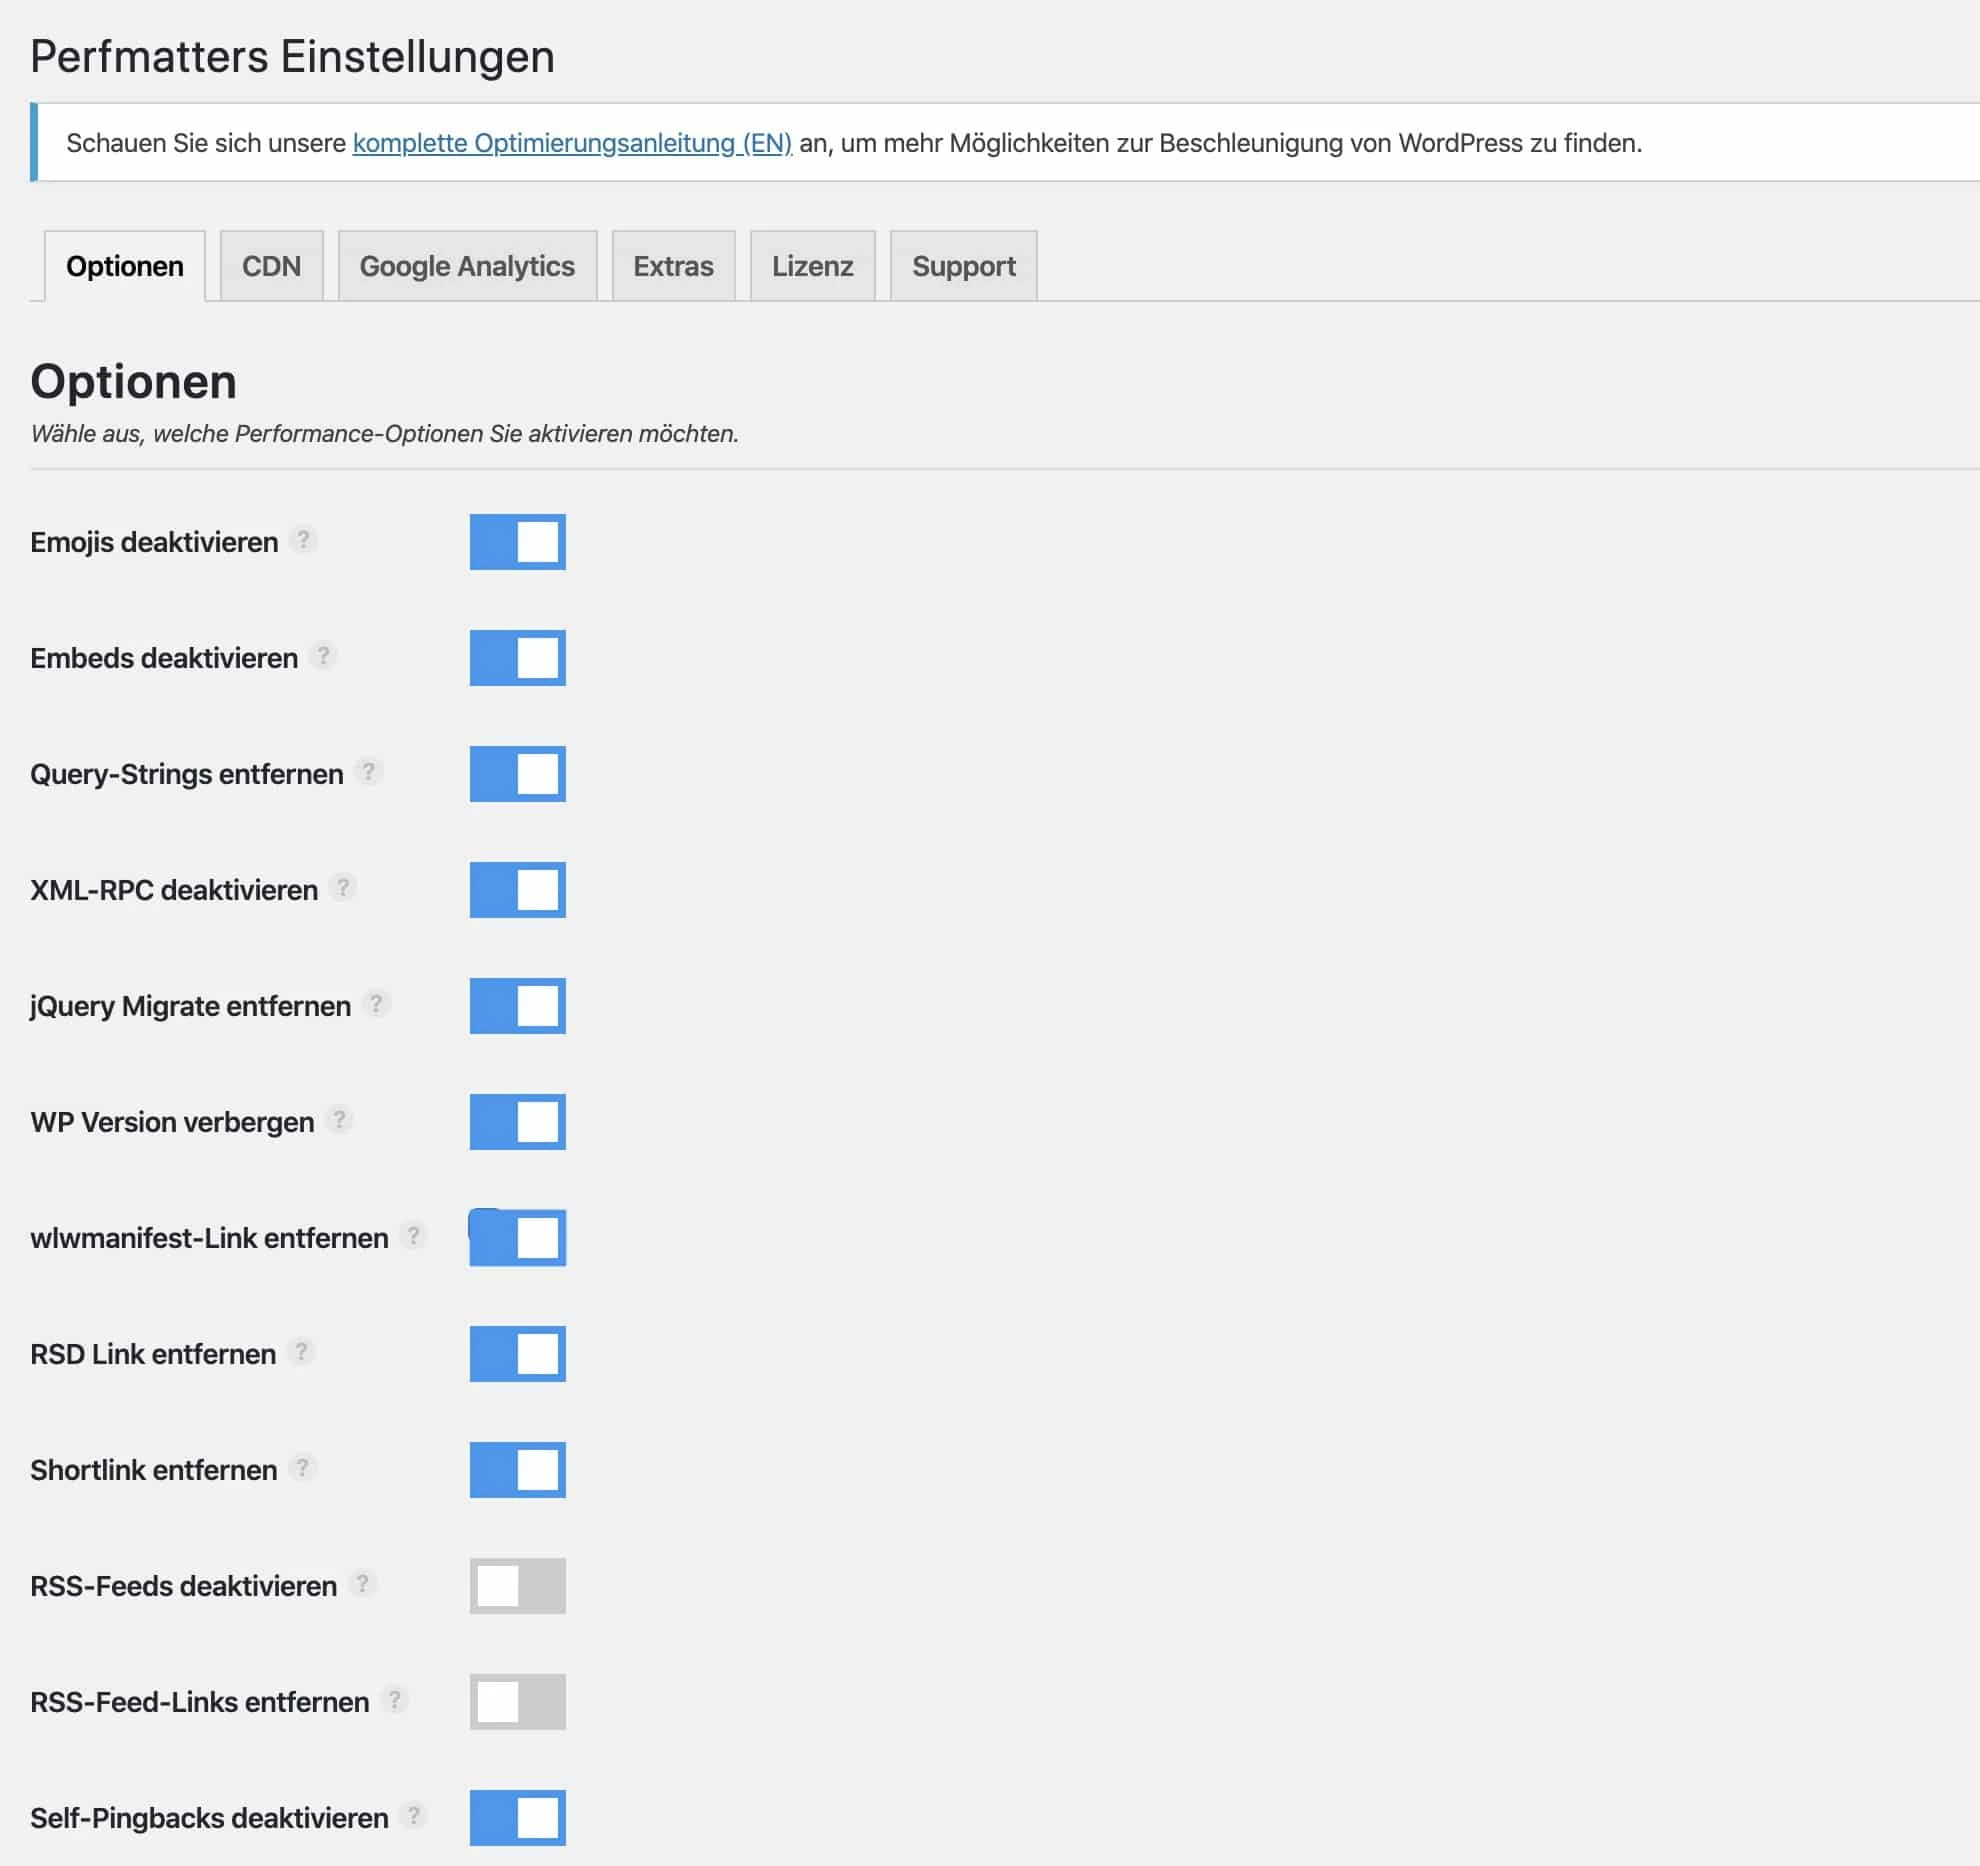The image size is (1980, 1866).
Task: Open help icon beside WP Version verbergen
Action: [x=339, y=1120]
